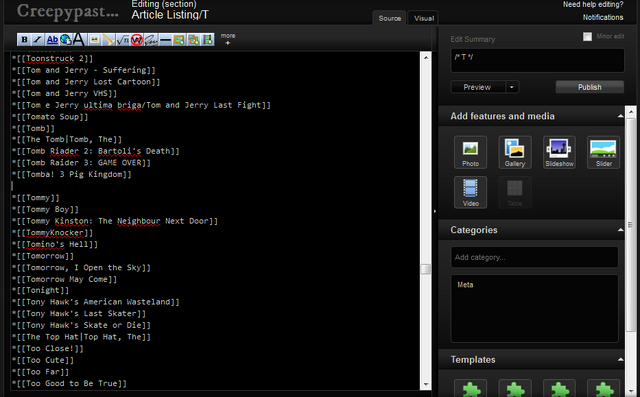Click the line Tom and Jerry VHS
Image resolution: width=640 pixels, height=397 pixels.
[64, 93]
